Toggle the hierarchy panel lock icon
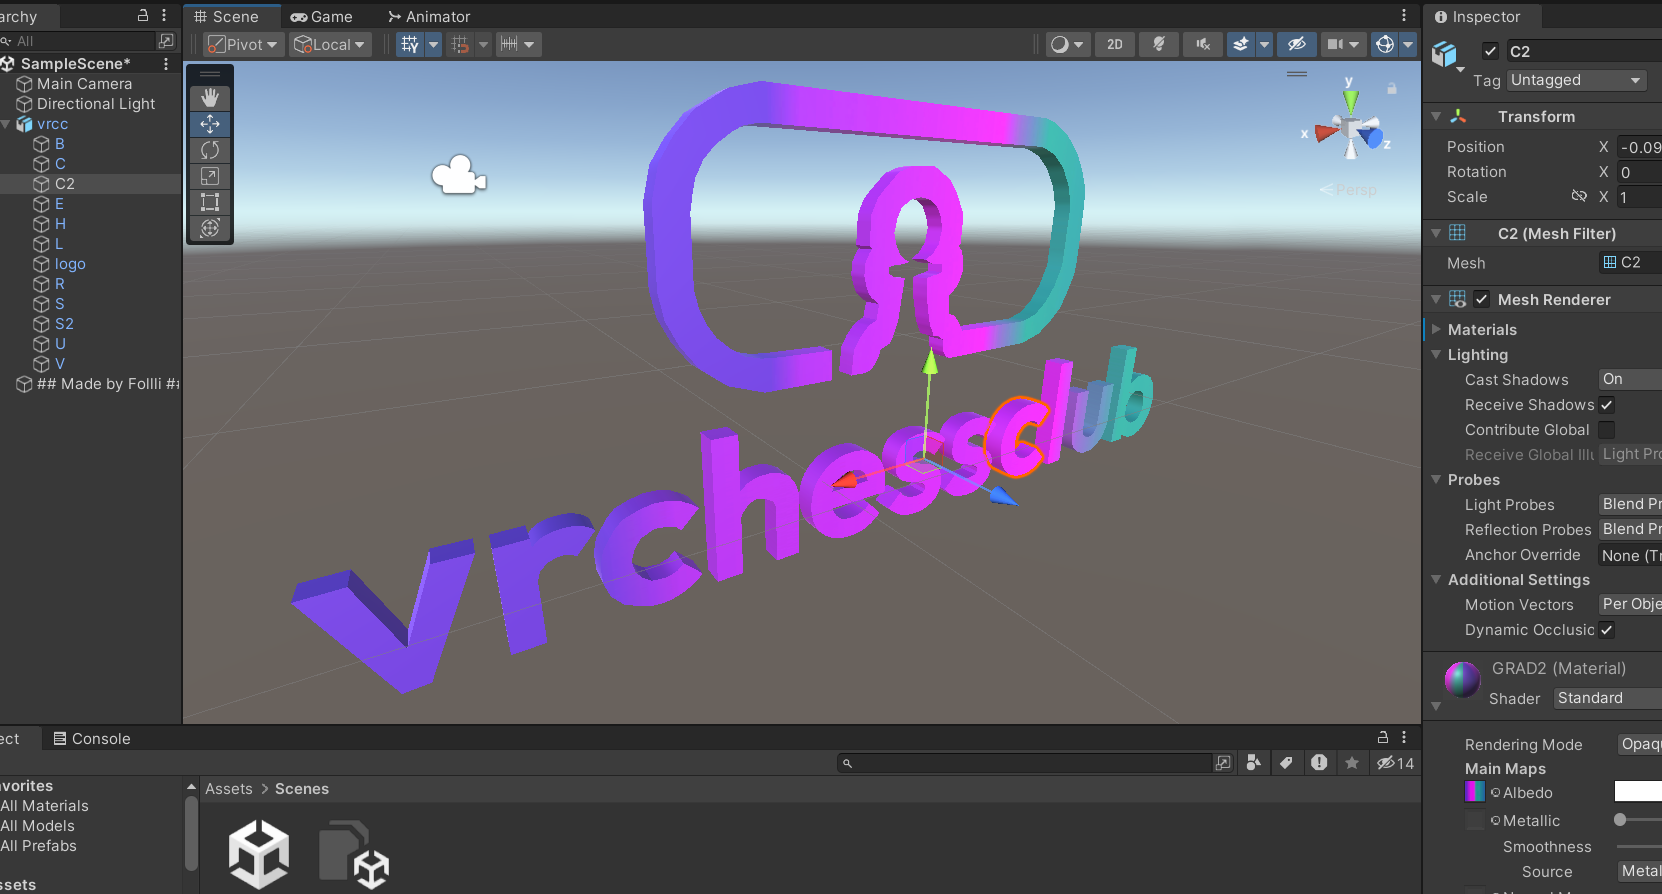 143,15
